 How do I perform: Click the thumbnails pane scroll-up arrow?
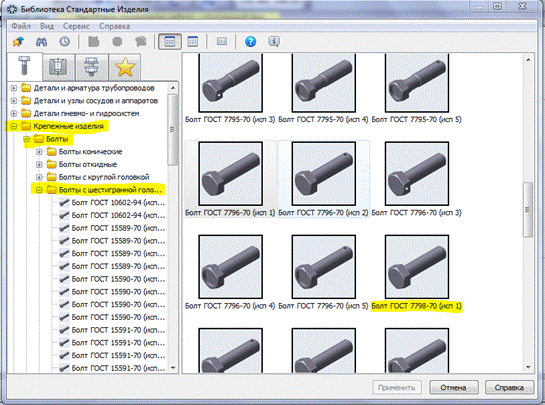pos(528,60)
